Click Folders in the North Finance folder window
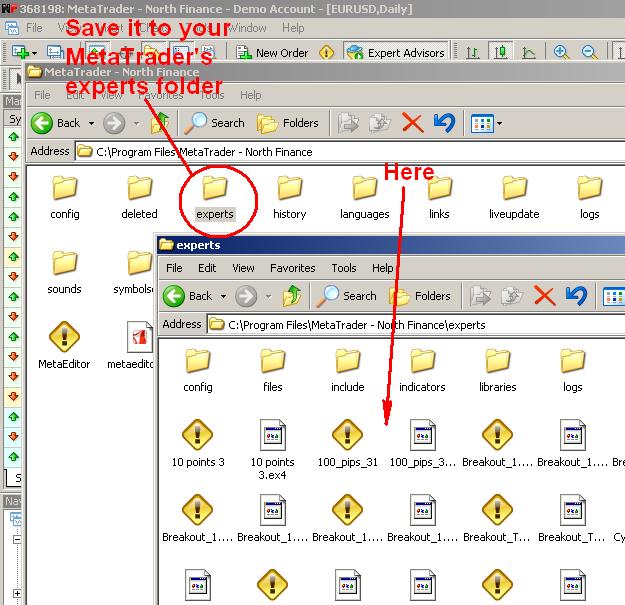Screen dimensions: 625x605 (288, 123)
